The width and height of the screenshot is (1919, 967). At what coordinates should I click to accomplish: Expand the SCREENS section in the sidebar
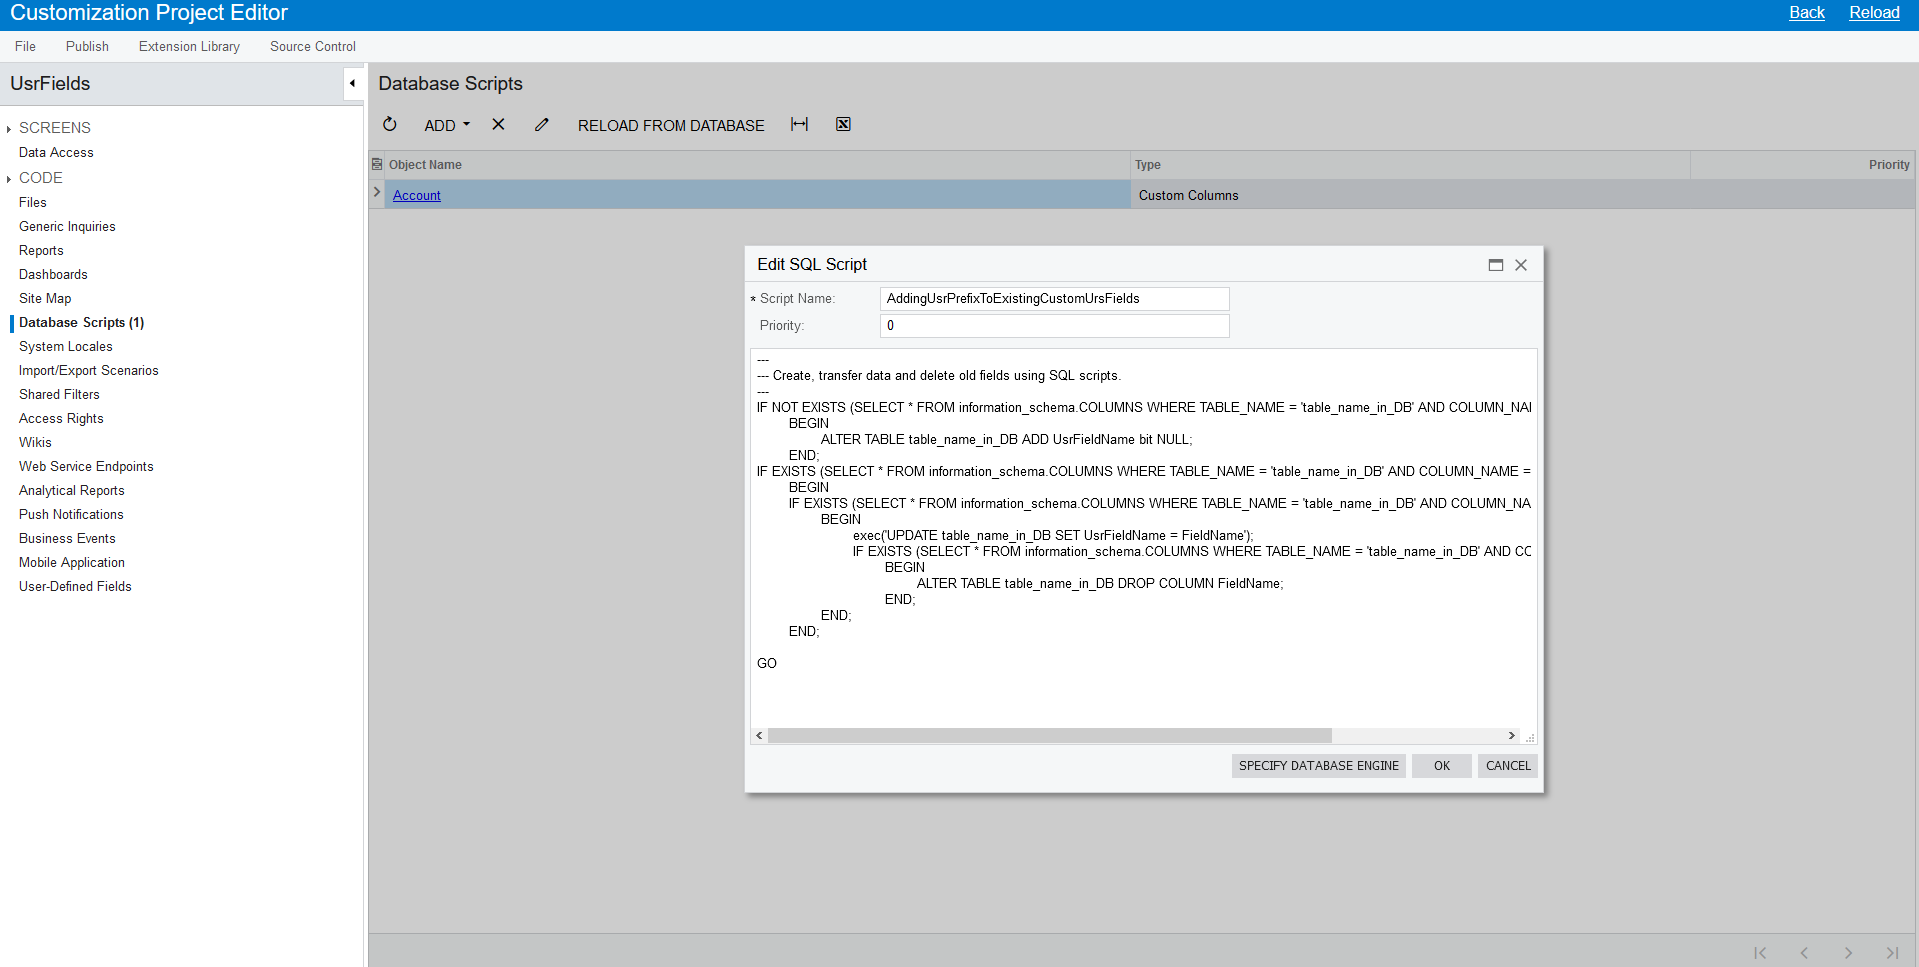tap(8, 127)
